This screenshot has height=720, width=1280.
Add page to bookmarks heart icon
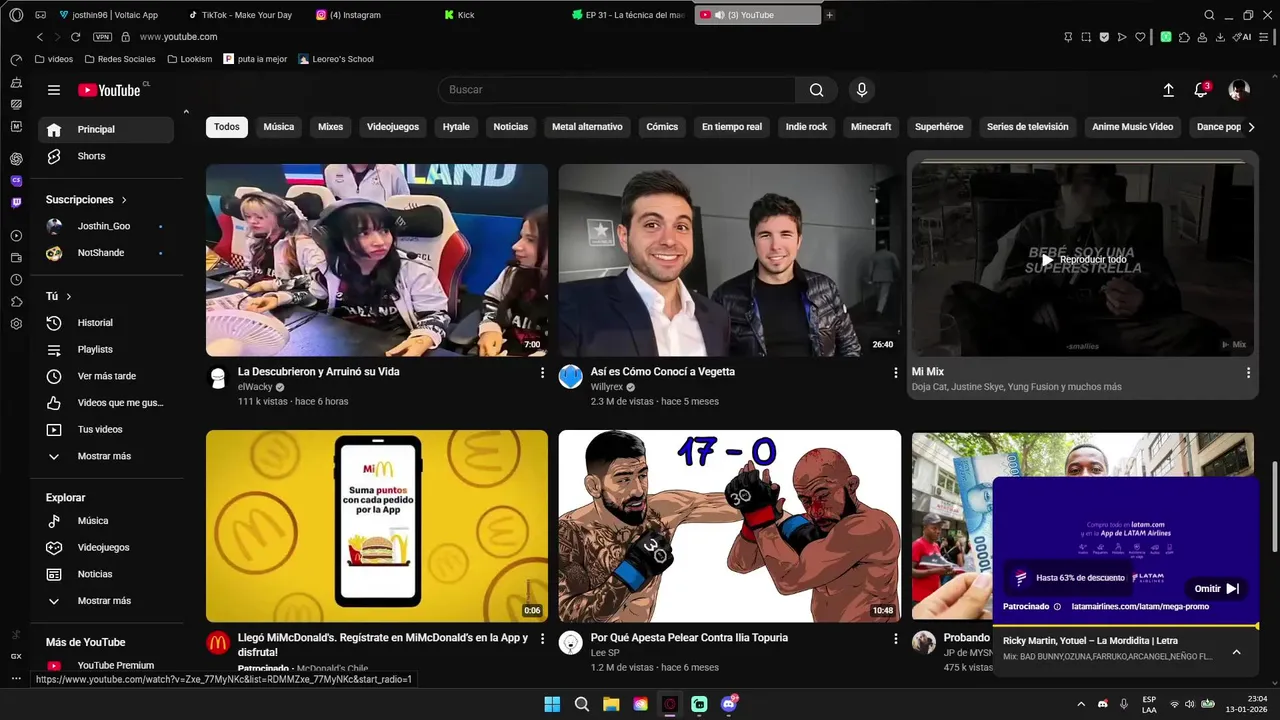coord(1140,37)
